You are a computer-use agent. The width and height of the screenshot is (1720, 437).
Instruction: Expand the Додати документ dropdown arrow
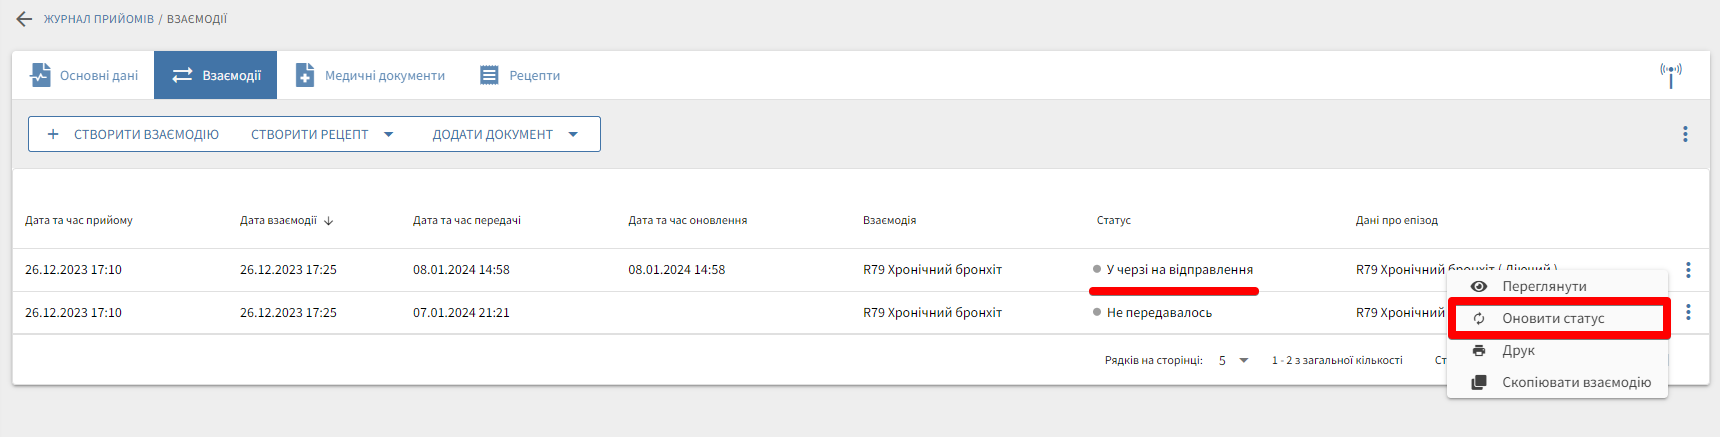pyautogui.click(x=573, y=135)
